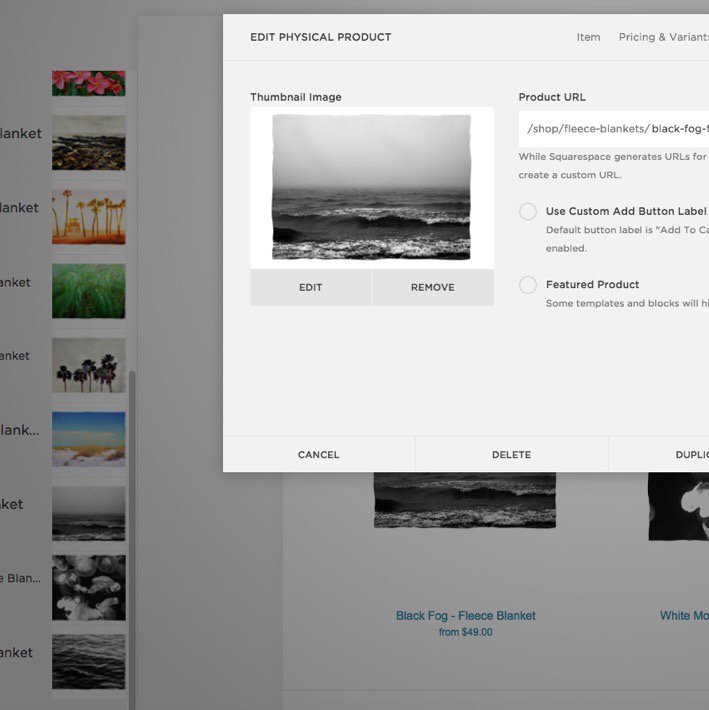Select the dark water ripples thumbnail
The height and width of the screenshot is (710, 709).
[89, 662]
